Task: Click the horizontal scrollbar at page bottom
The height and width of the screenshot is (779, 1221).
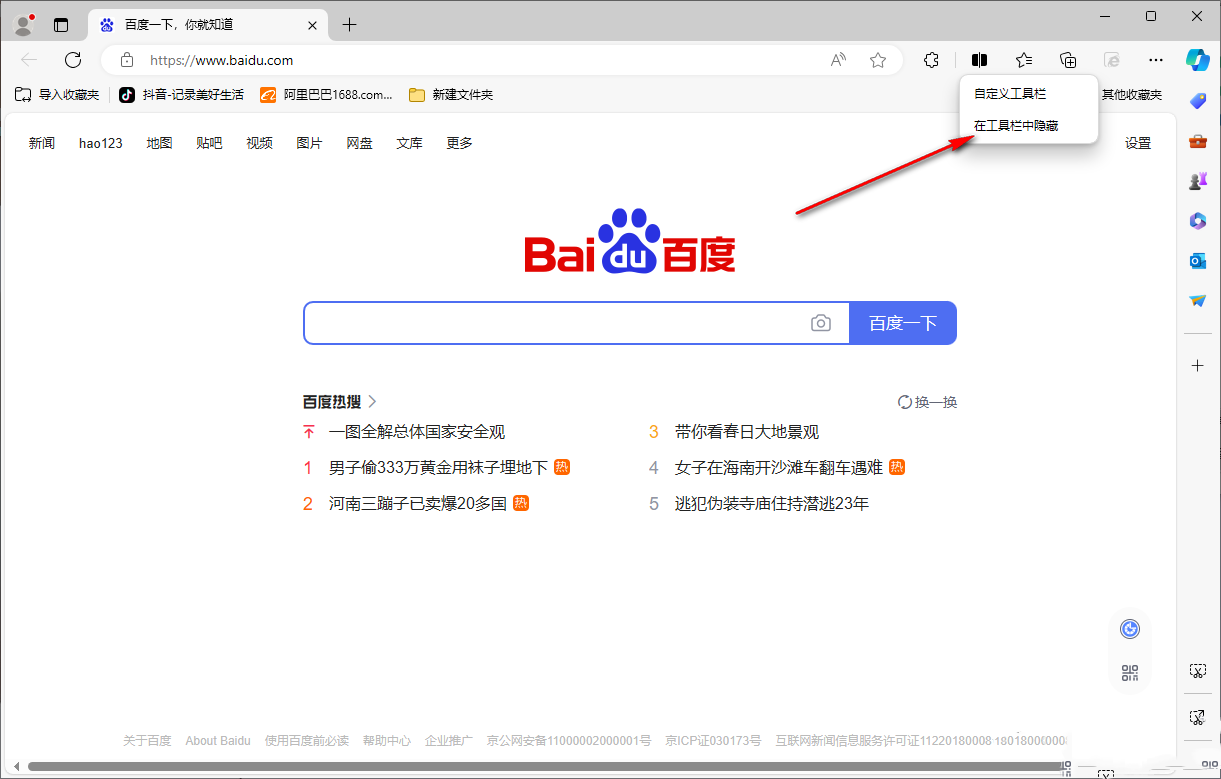Action: click(x=547, y=767)
